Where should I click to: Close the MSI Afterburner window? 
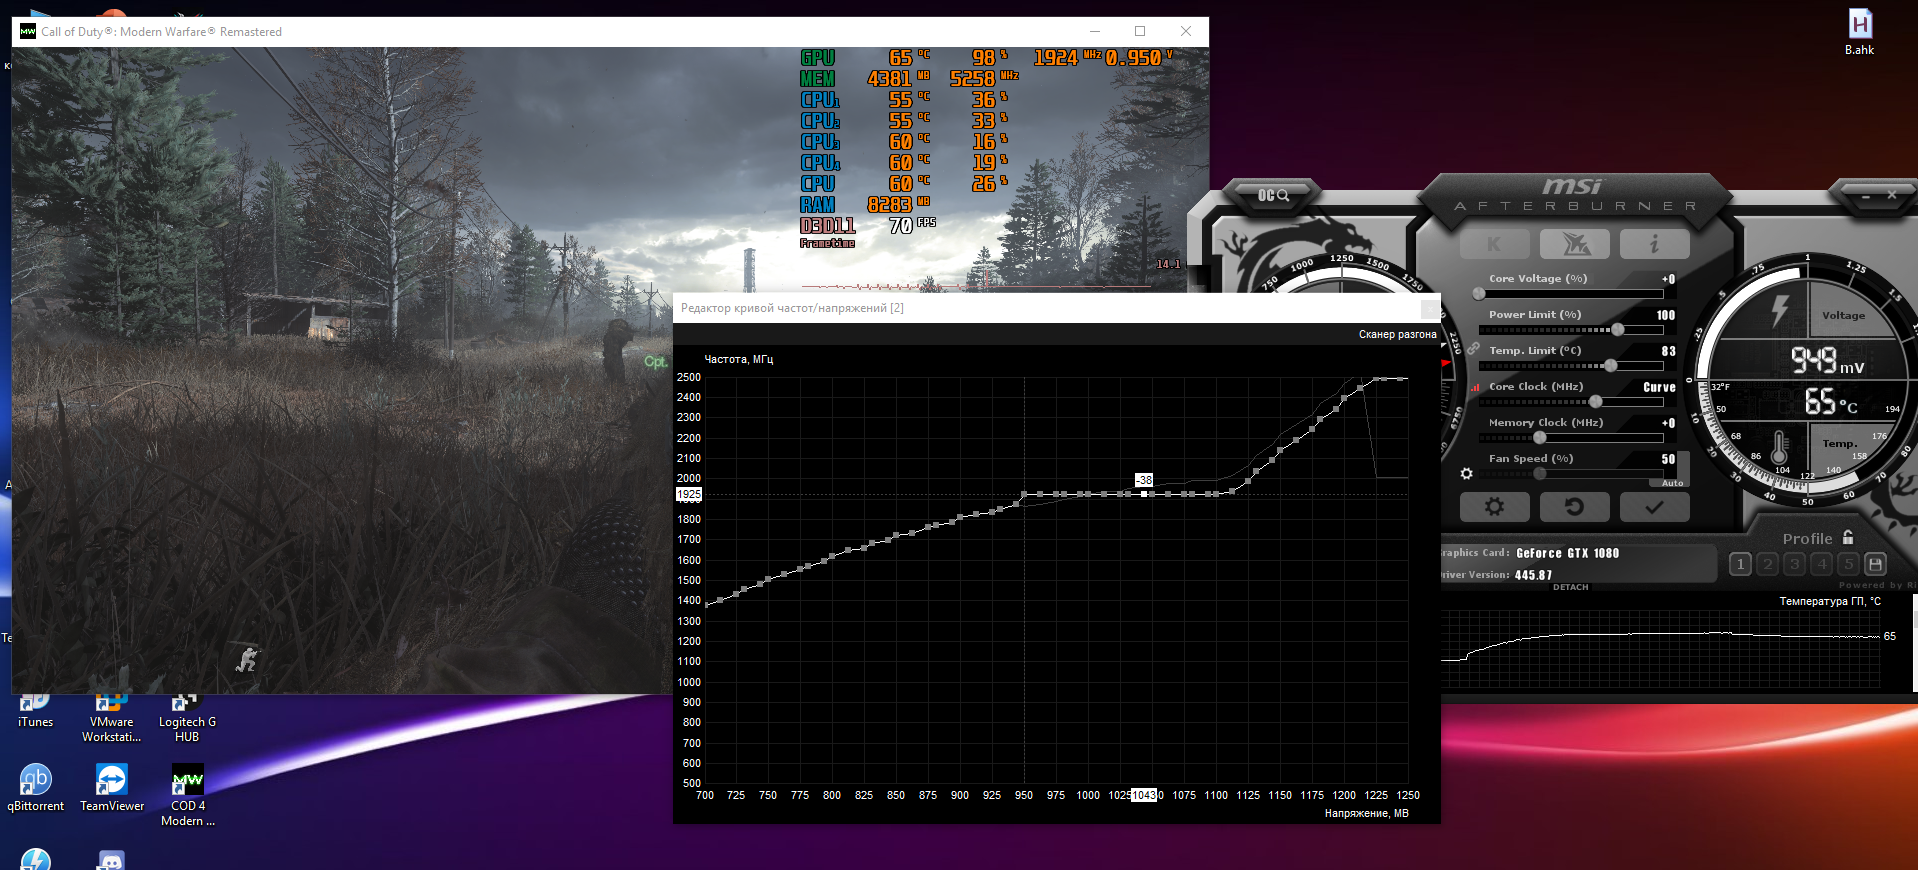tap(1891, 196)
